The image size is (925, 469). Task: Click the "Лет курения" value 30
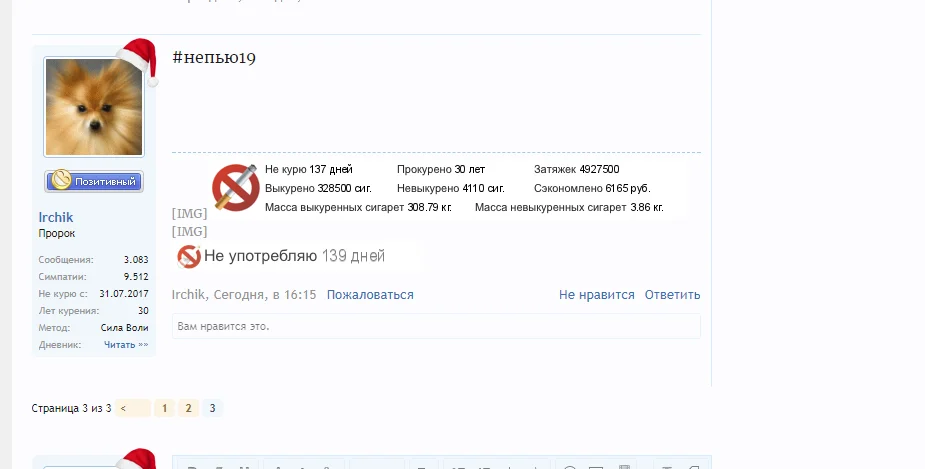pos(143,311)
